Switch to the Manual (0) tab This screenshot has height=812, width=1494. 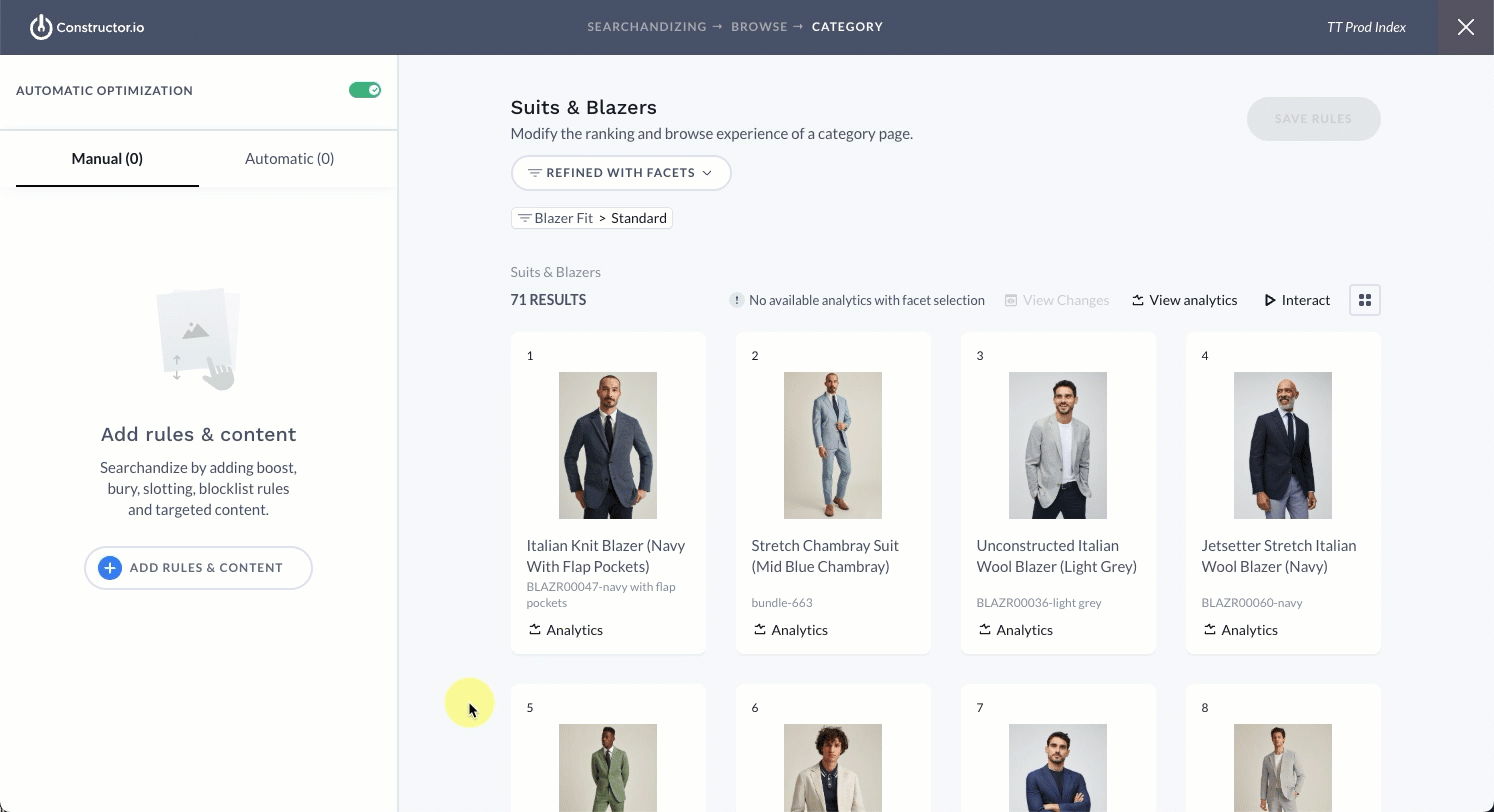pyautogui.click(x=107, y=158)
